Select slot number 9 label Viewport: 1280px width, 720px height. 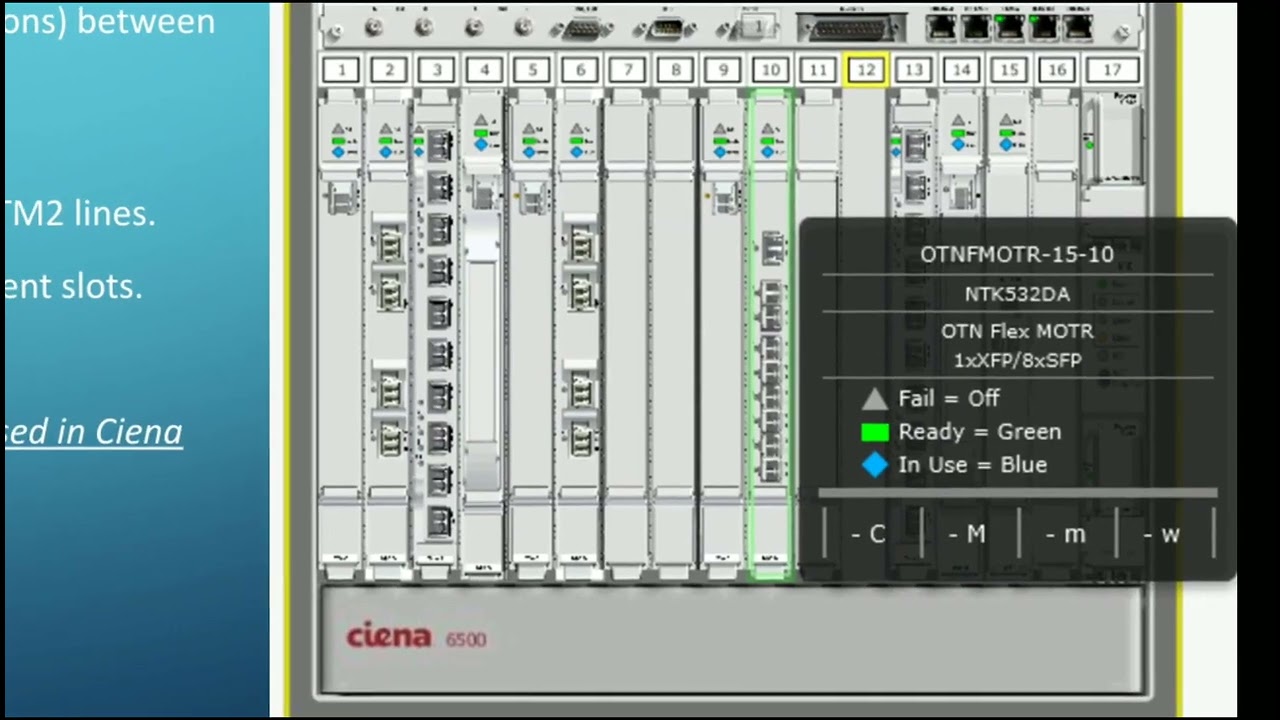(x=723, y=70)
